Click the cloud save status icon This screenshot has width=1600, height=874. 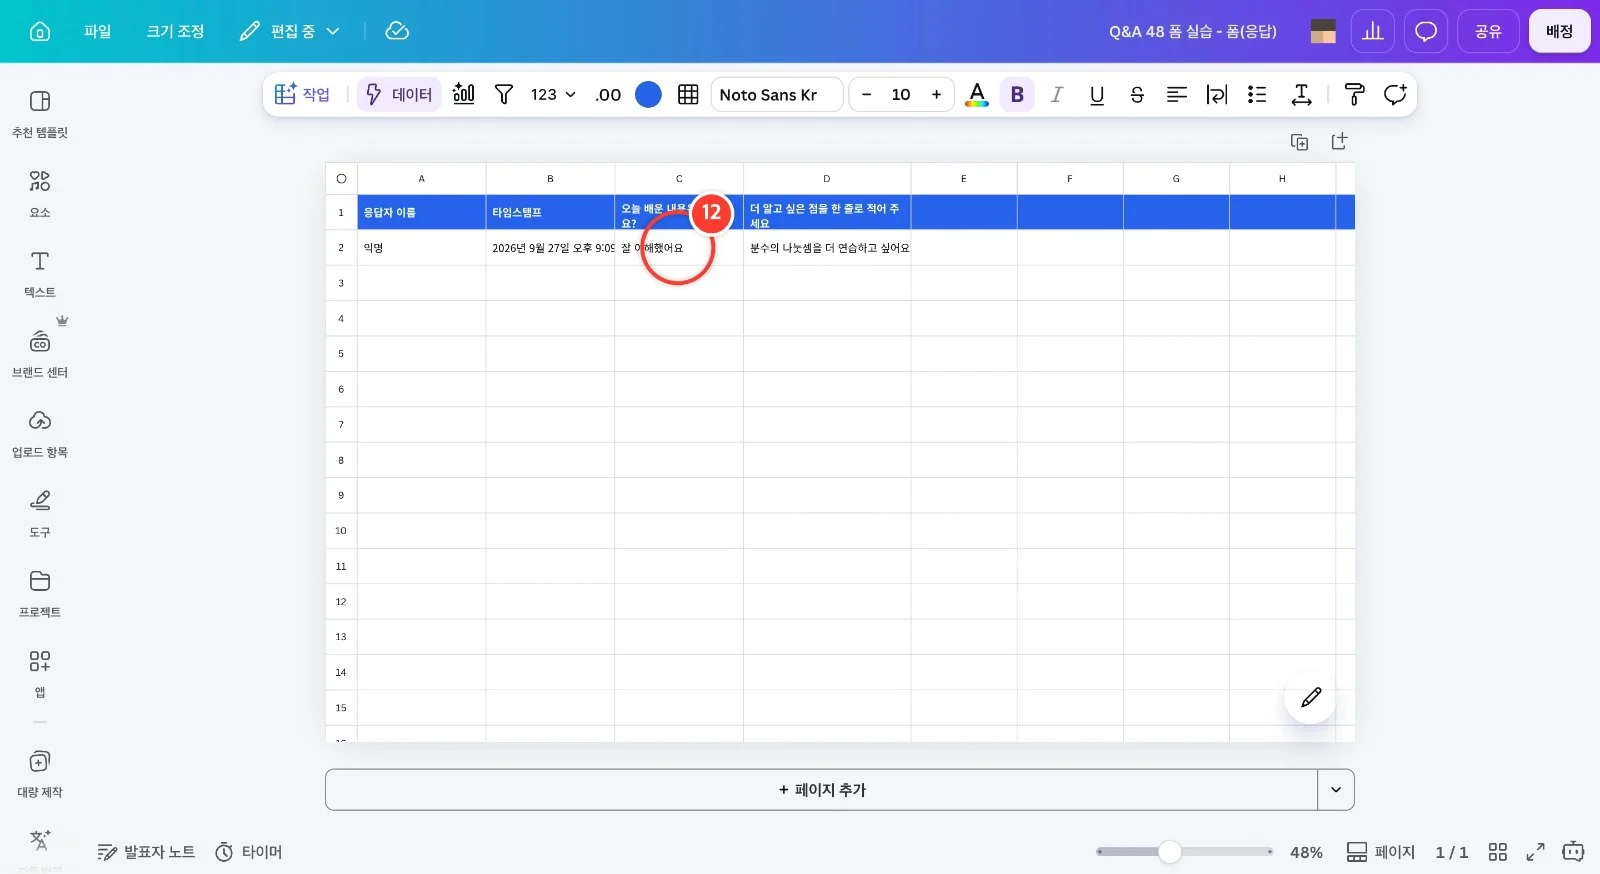click(x=397, y=31)
